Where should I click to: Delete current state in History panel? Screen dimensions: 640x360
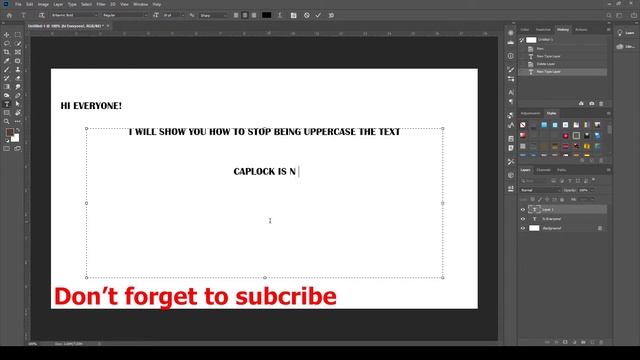(x=601, y=104)
